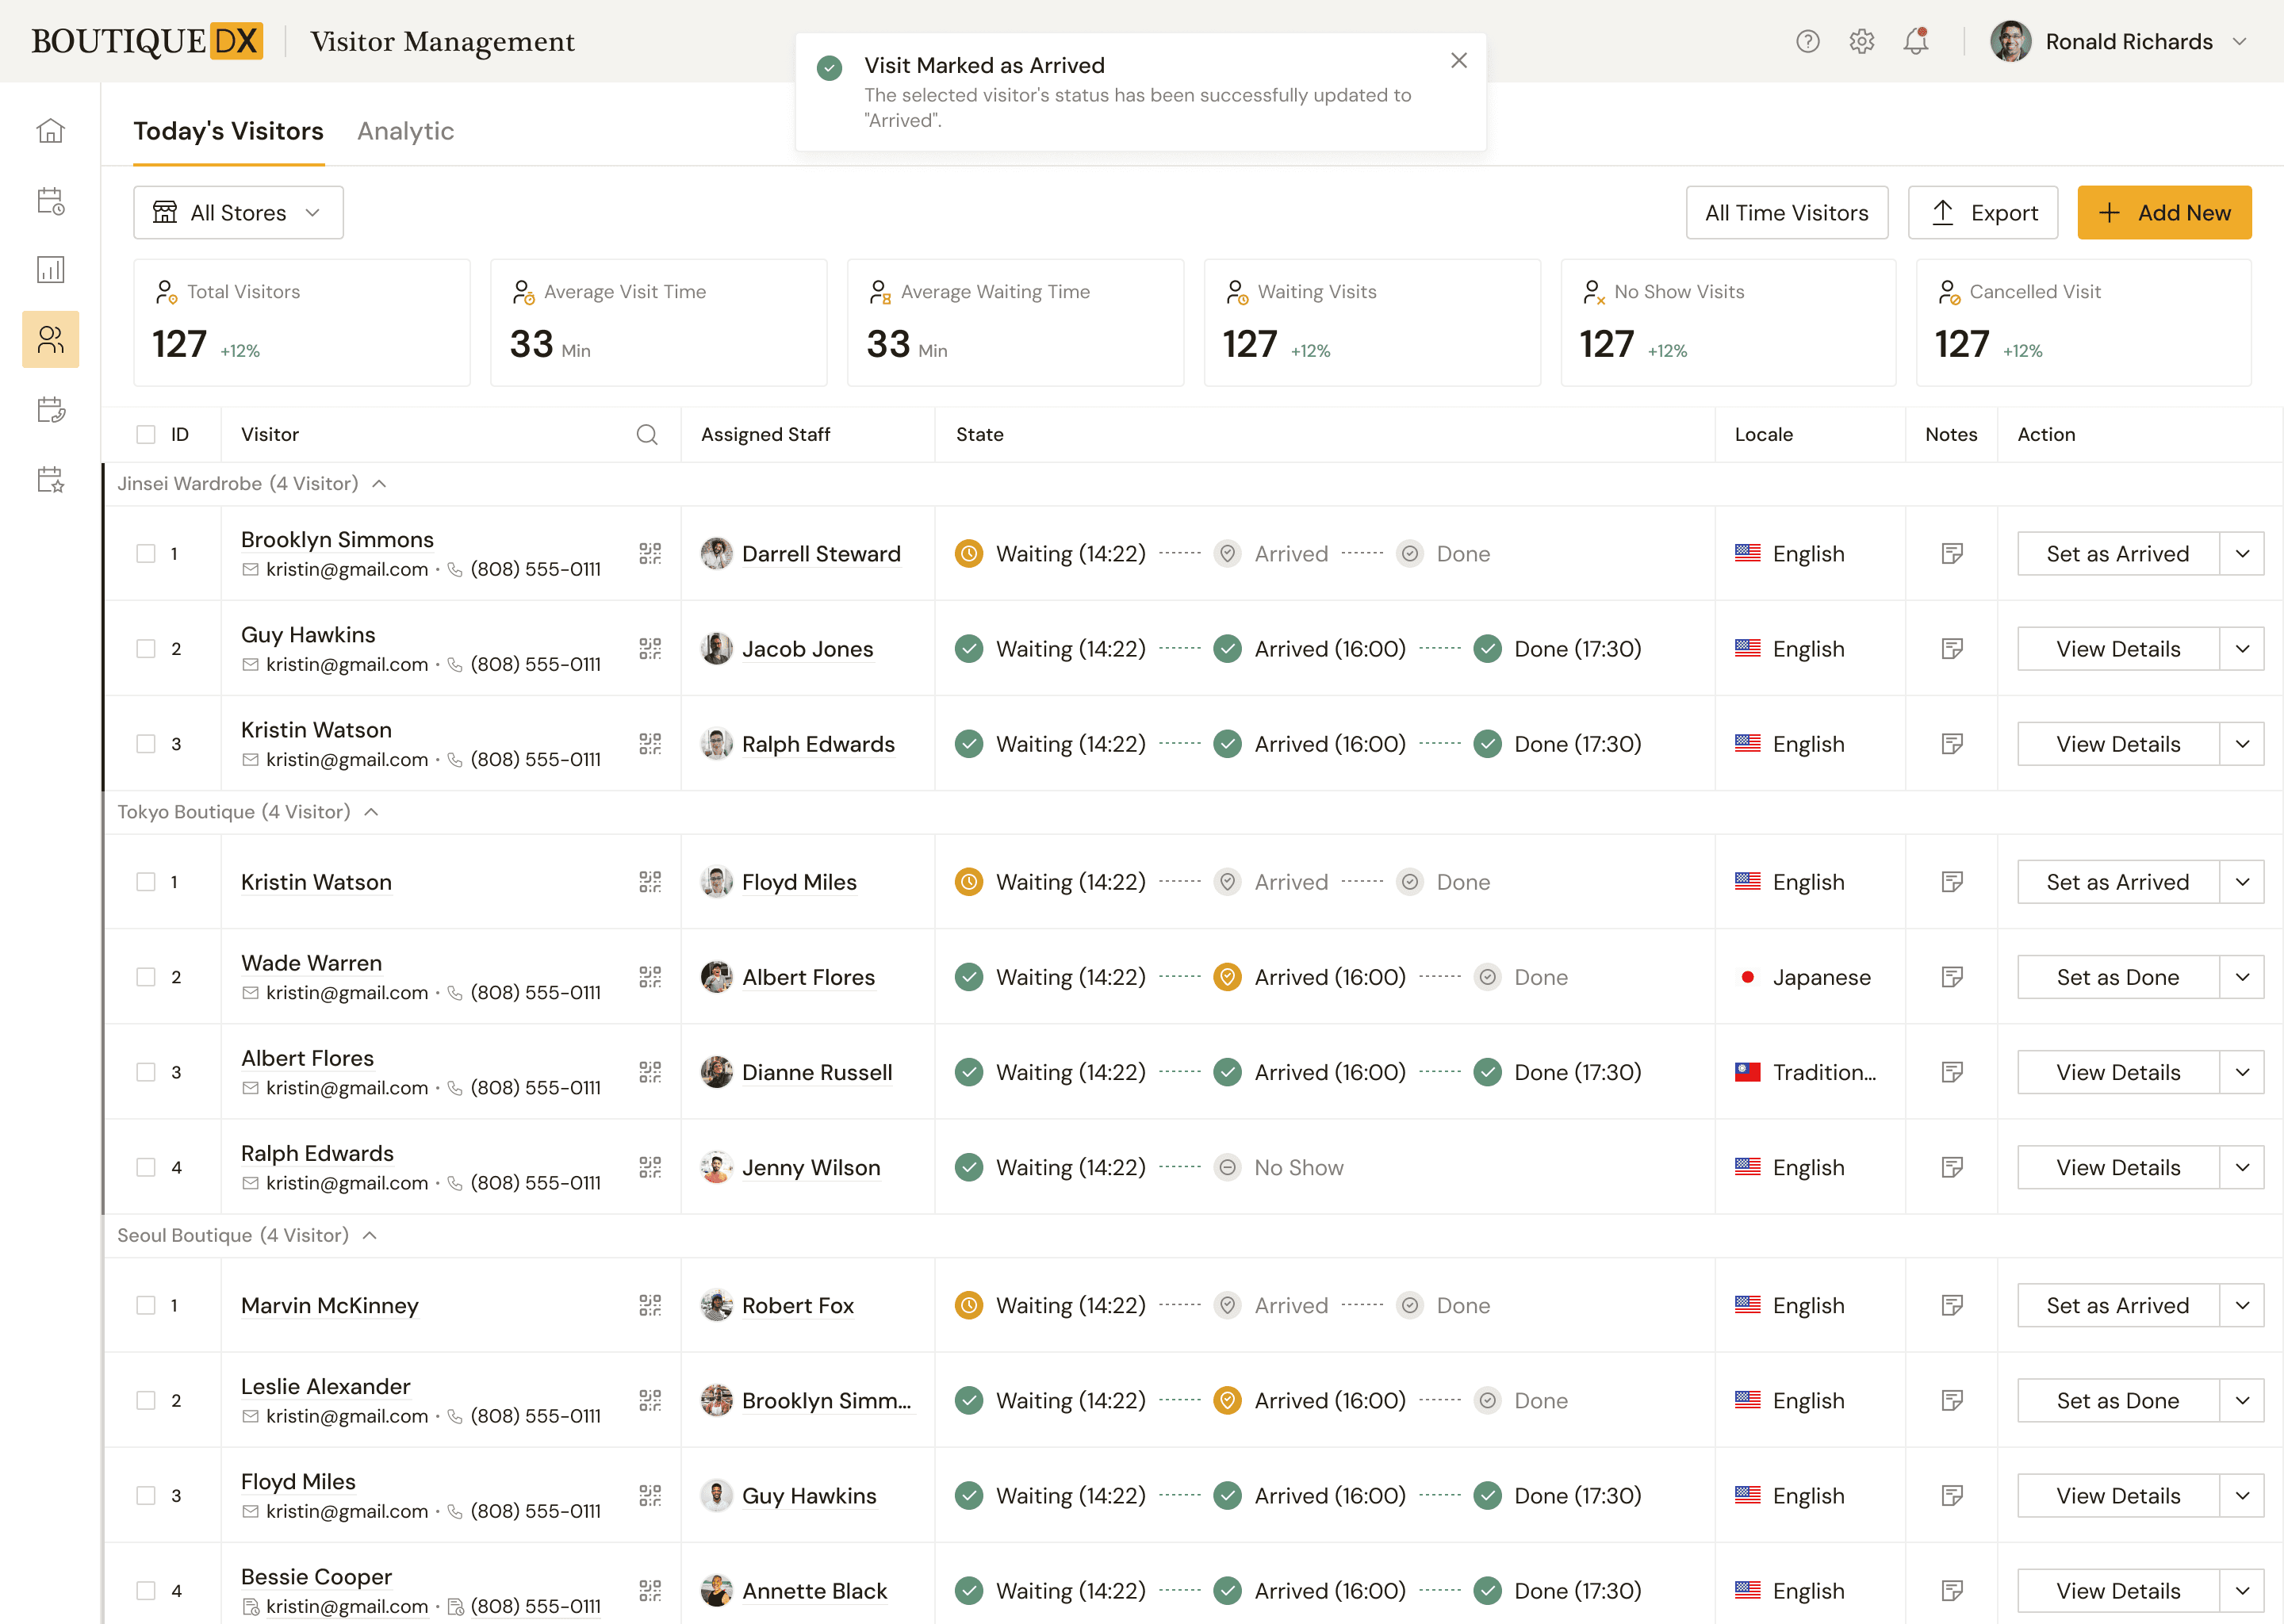Image resolution: width=2284 pixels, height=1624 pixels.
Task: Open the home icon in sidebar
Action: (50, 131)
